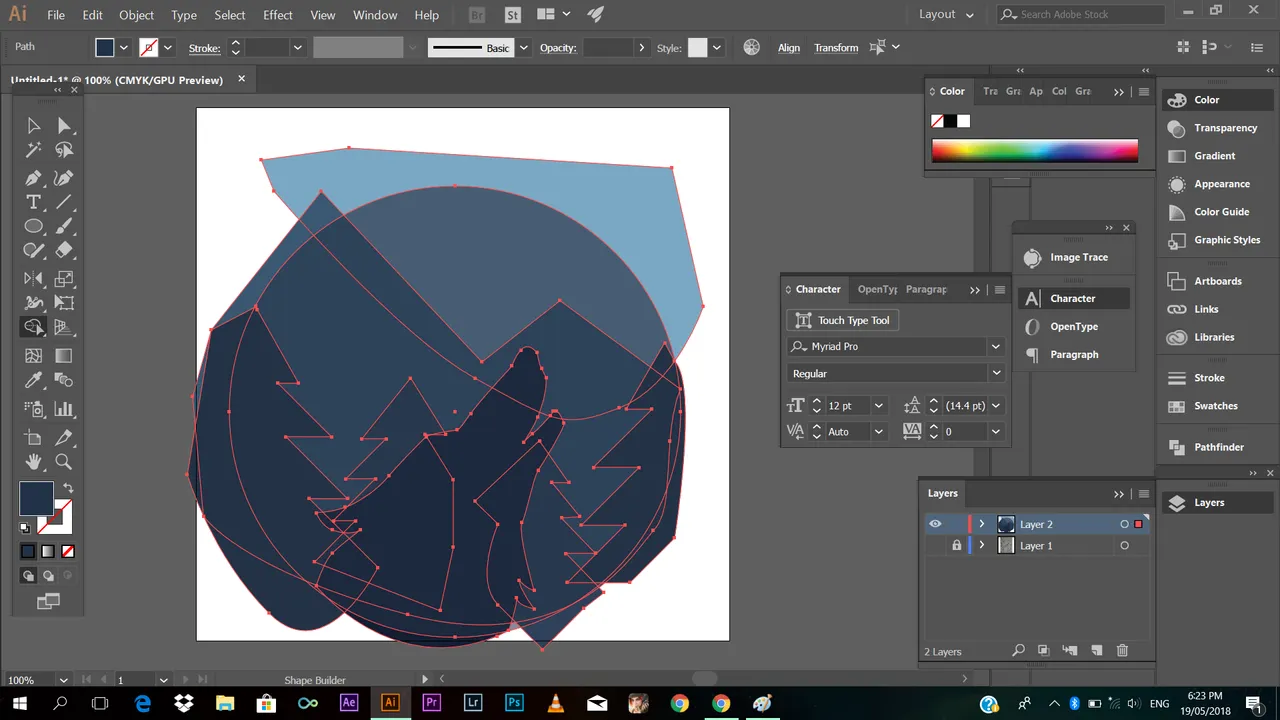
Task: Select the Scale tool
Action: tap(64, 279)
